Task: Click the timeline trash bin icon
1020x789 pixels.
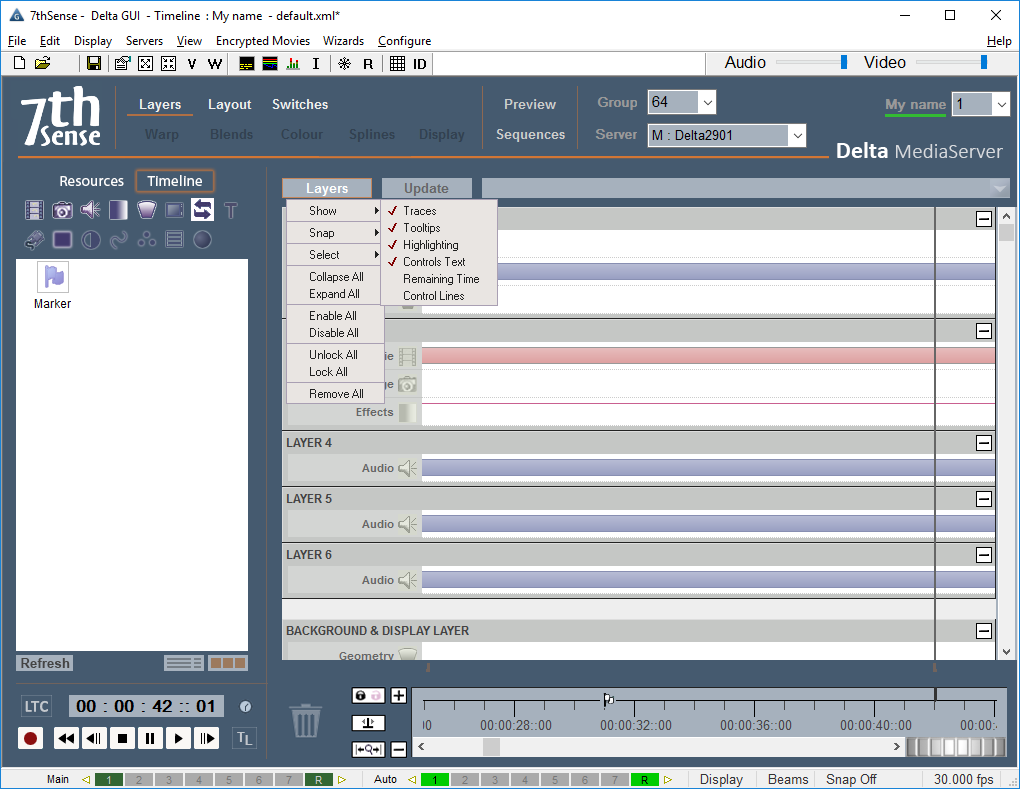Action: [306, 719]
